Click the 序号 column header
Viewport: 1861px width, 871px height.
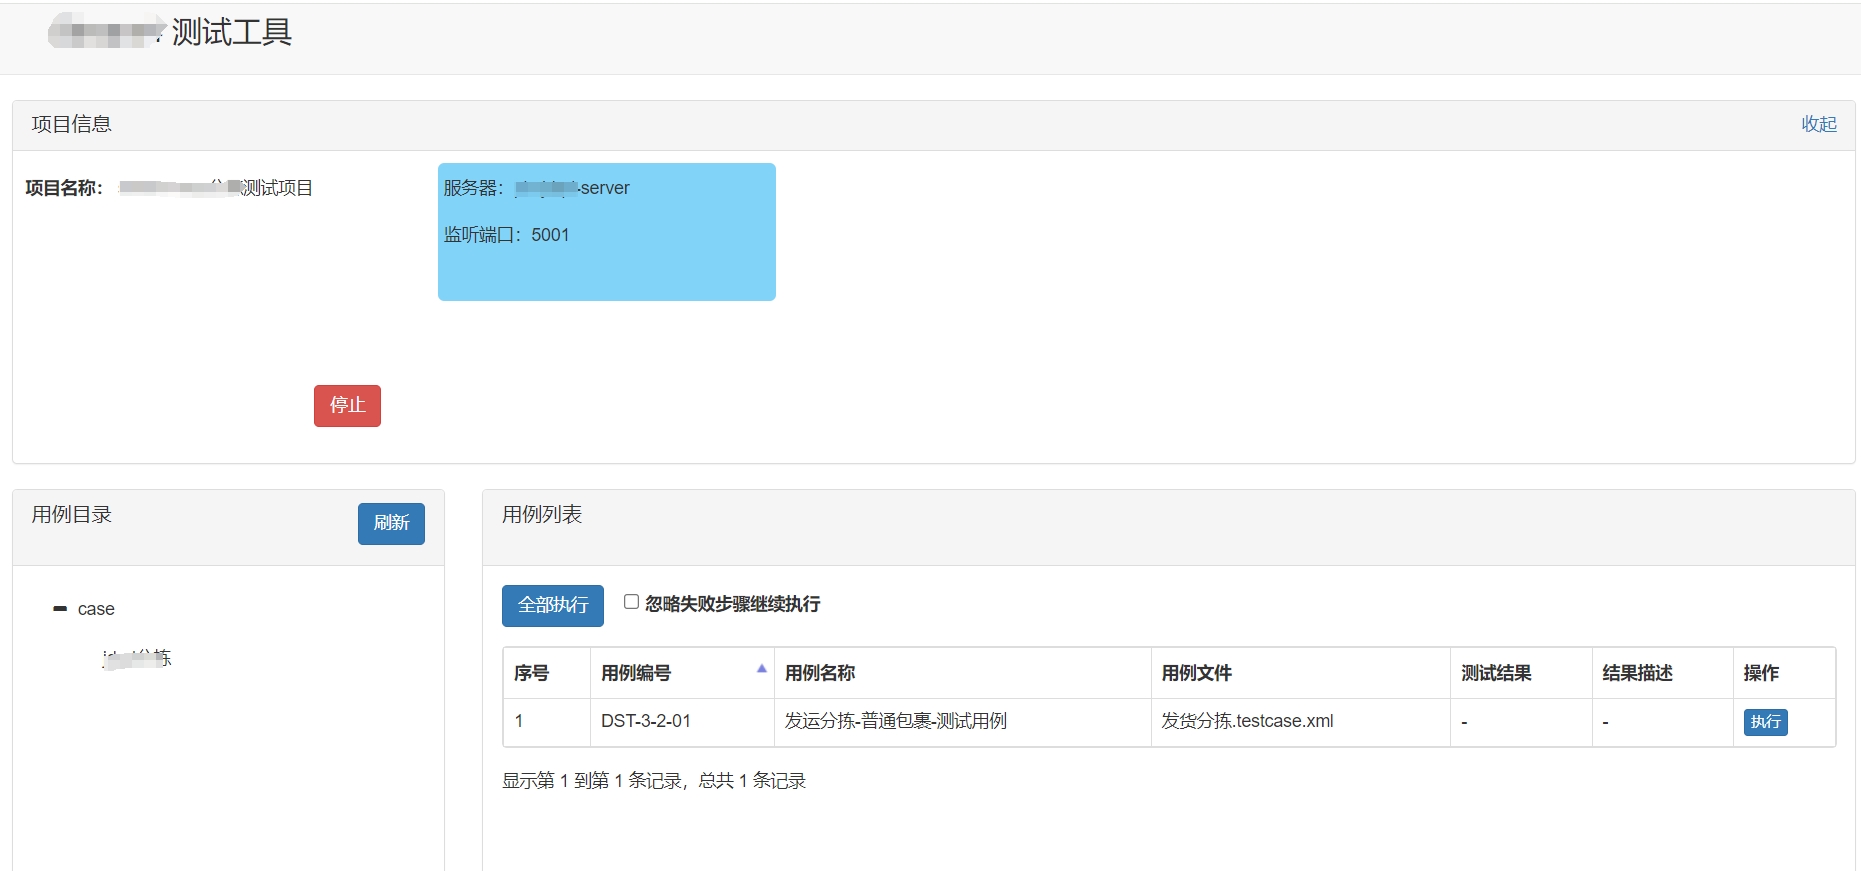(x=547, y=673)
